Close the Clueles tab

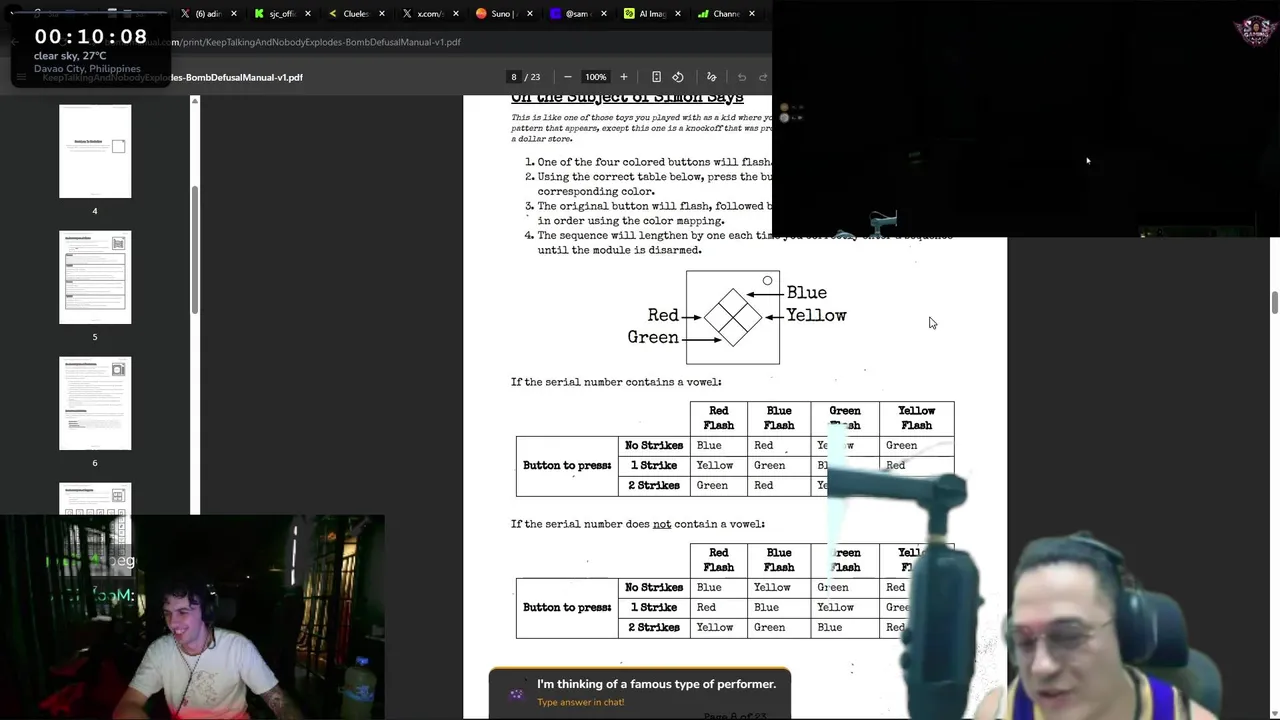pos(382,14)
